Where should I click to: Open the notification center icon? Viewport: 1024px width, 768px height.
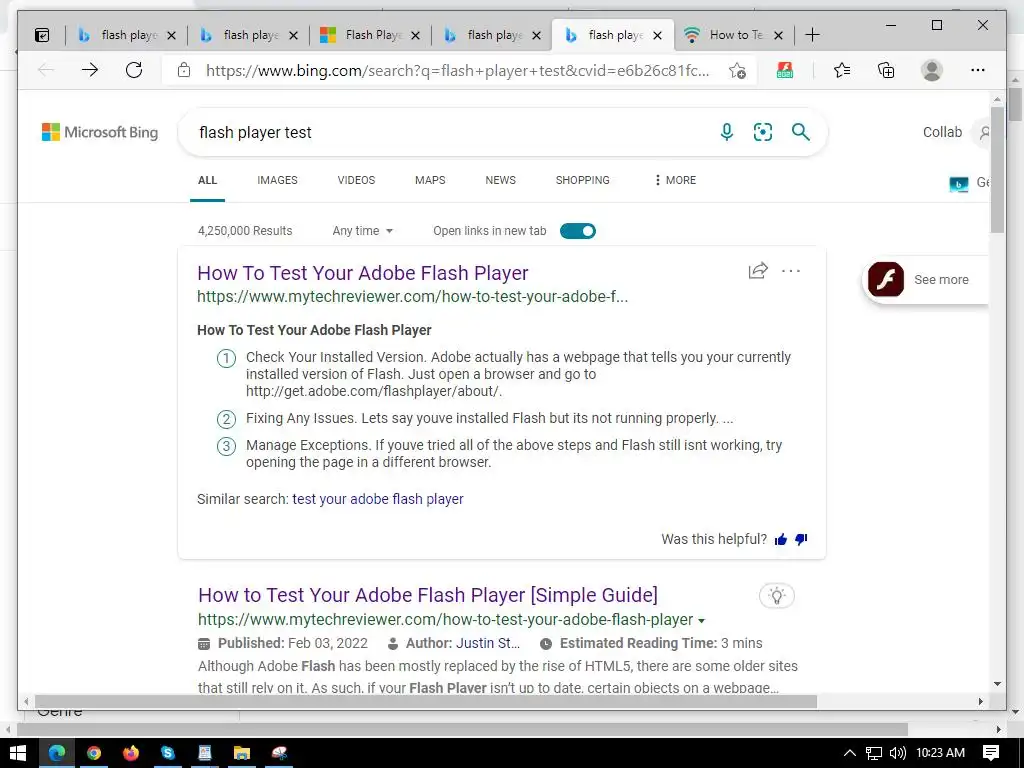[x=991, y=753]
